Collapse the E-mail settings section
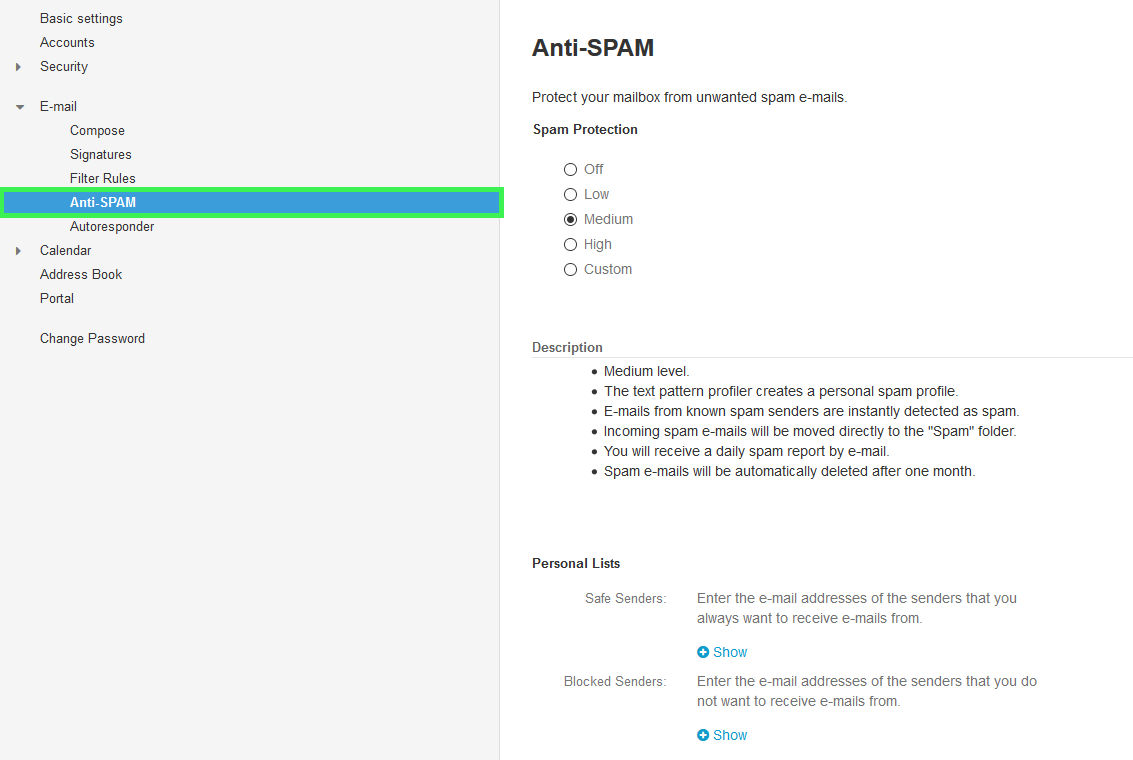Image resolution: width=1133 pixels, height=760 pixels. [x=20, y=107]
